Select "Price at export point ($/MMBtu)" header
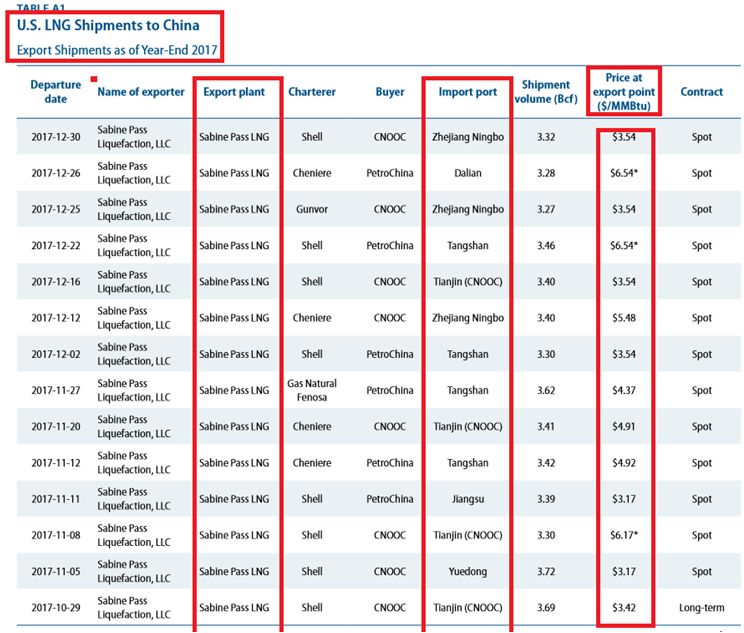This screenshot has height=633, width=744. (x=624, y=92)
